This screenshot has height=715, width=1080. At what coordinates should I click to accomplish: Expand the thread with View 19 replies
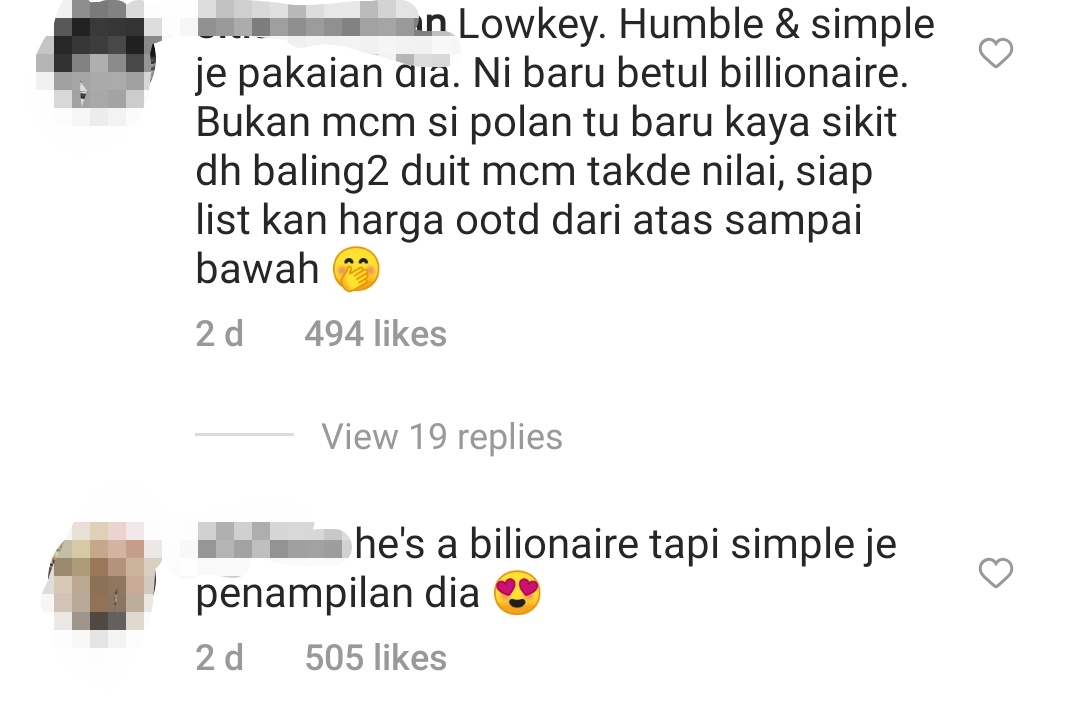coord(442,437)
